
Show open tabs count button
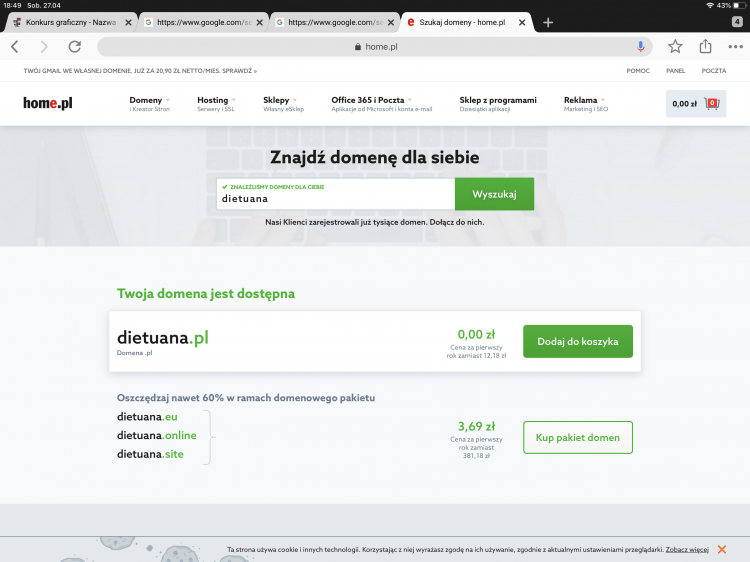[x=735, y=21]
